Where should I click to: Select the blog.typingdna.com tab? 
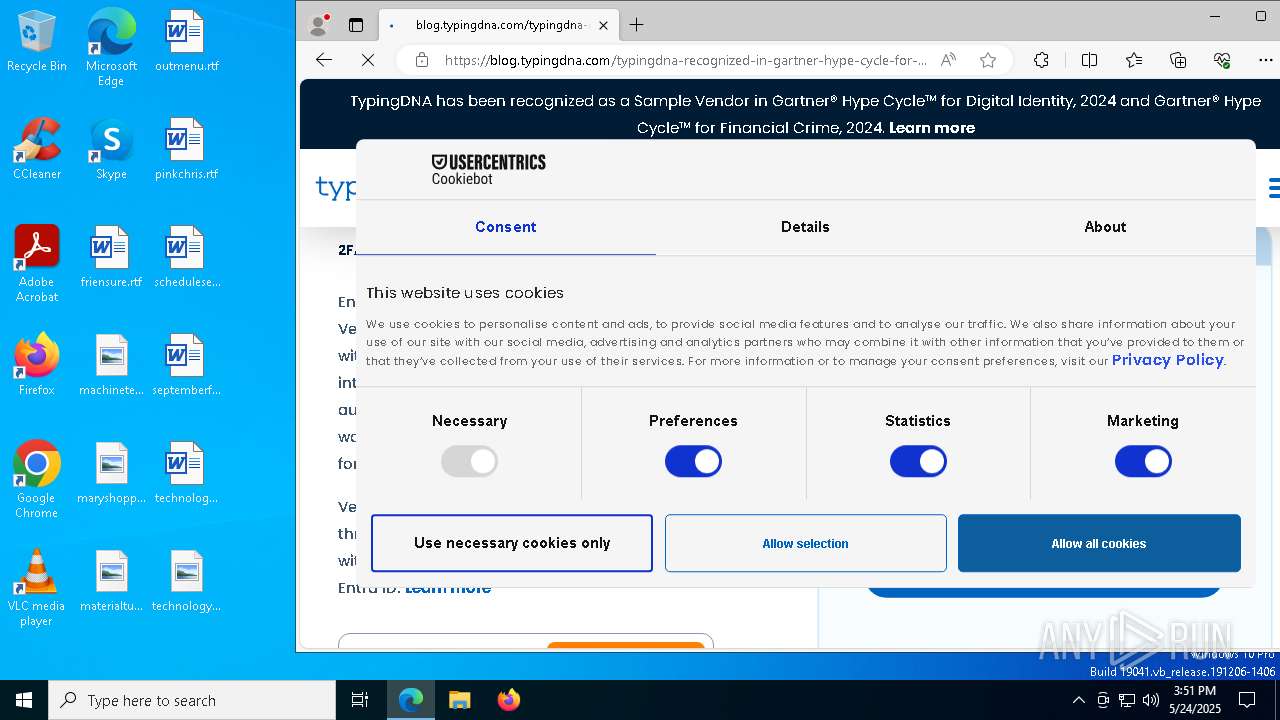click(499, 25)
